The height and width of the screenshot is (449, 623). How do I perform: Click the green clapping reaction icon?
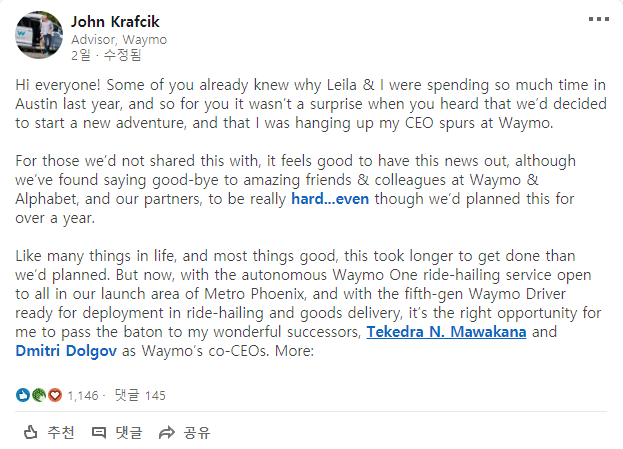coord(39,395)
